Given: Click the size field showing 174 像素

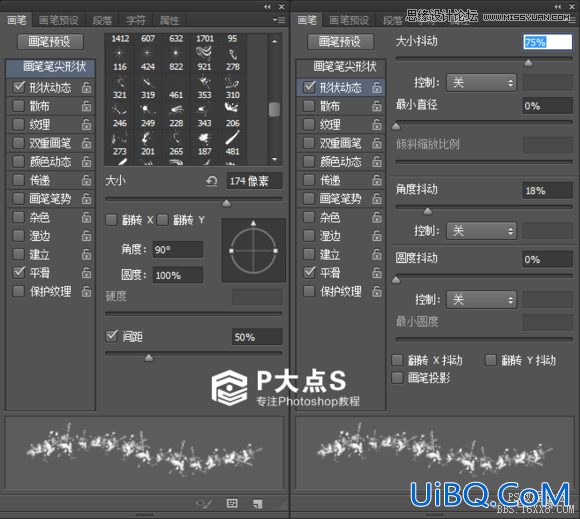Looking at the screenshot, I should [254, 181].
